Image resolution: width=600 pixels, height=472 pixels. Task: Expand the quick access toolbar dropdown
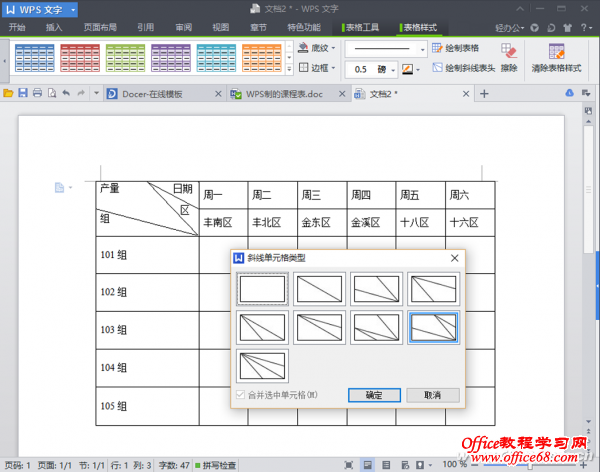point(96,93)
